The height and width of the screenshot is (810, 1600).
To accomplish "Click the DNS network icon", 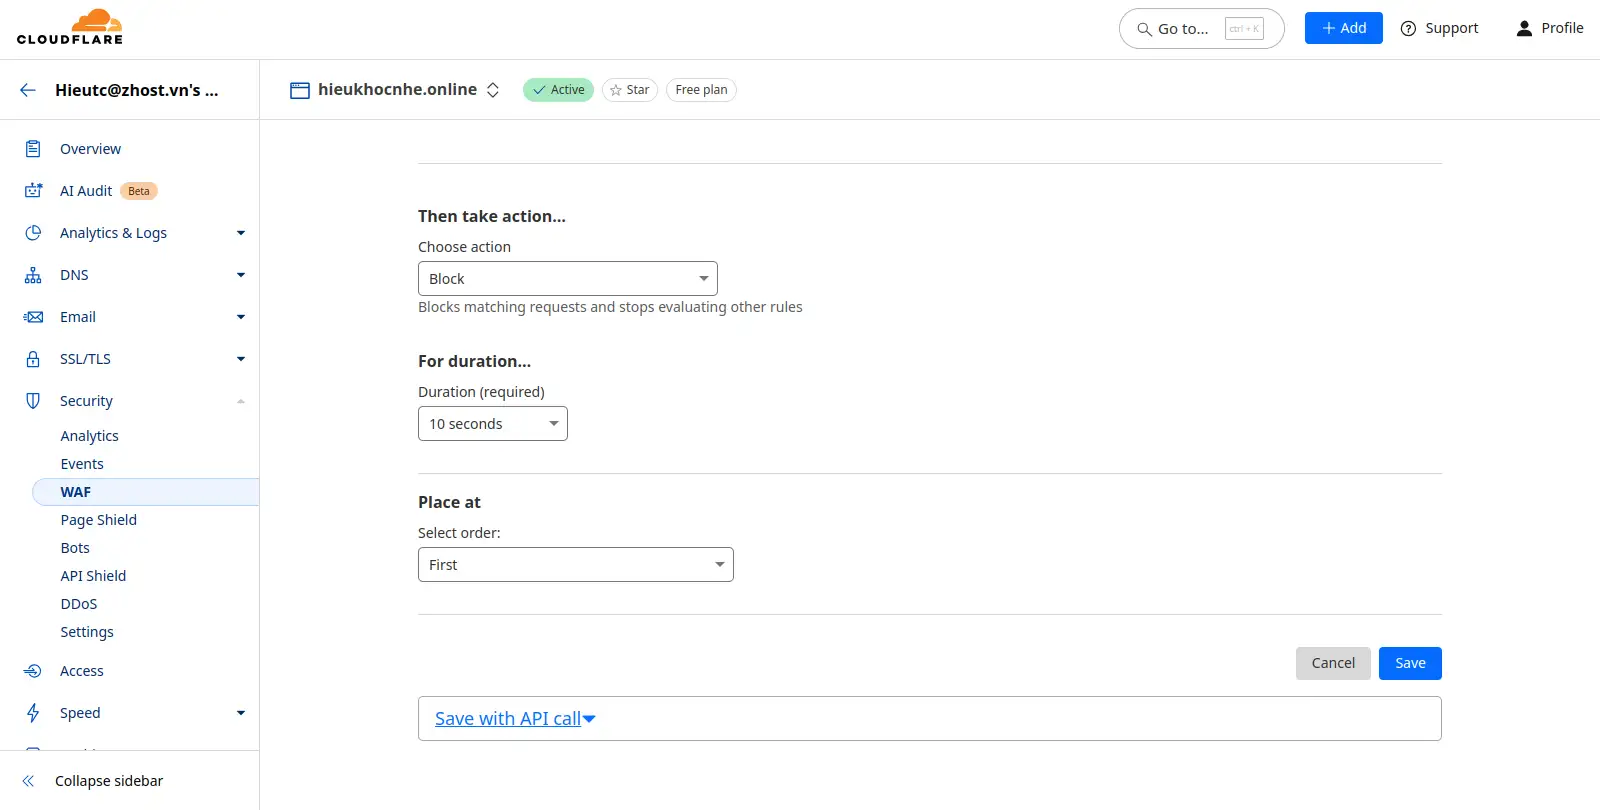I will point(33,275).
